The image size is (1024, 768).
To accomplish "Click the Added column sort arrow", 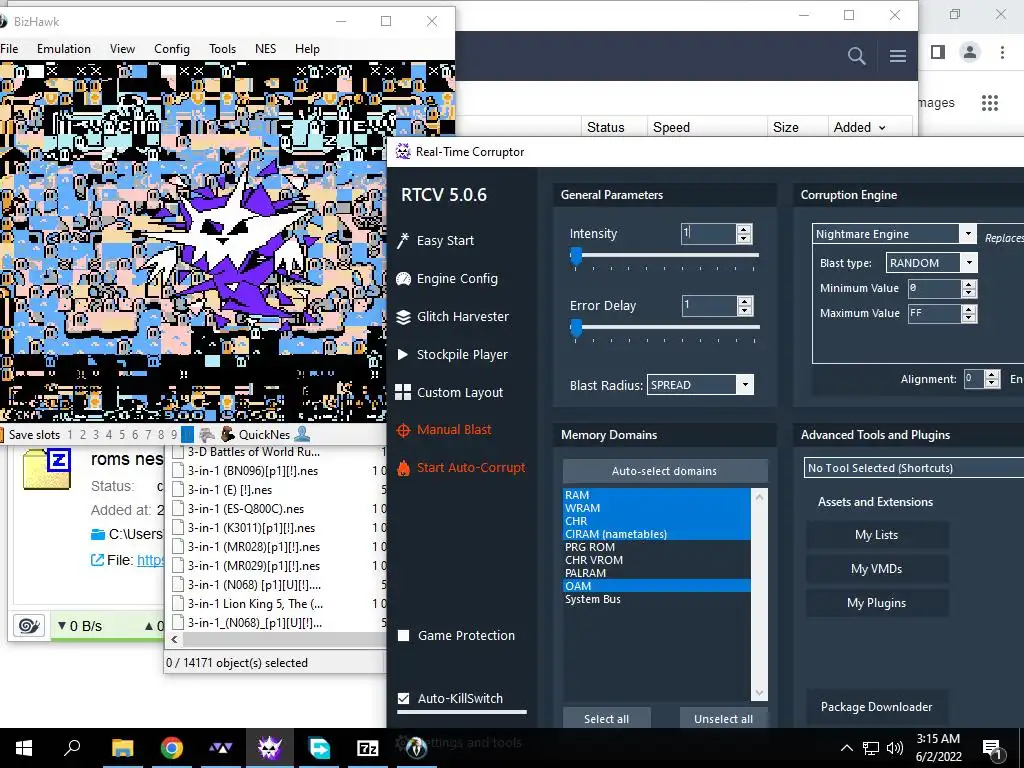I will (882, 128).
